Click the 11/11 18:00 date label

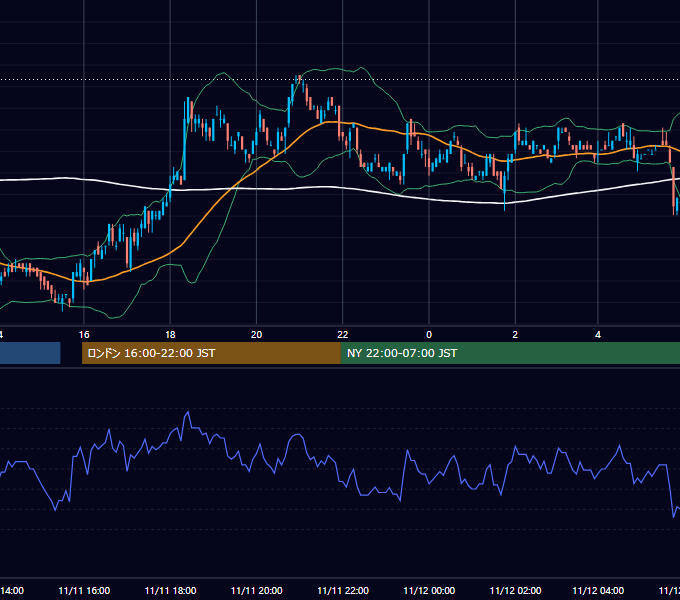coord(170,590)
